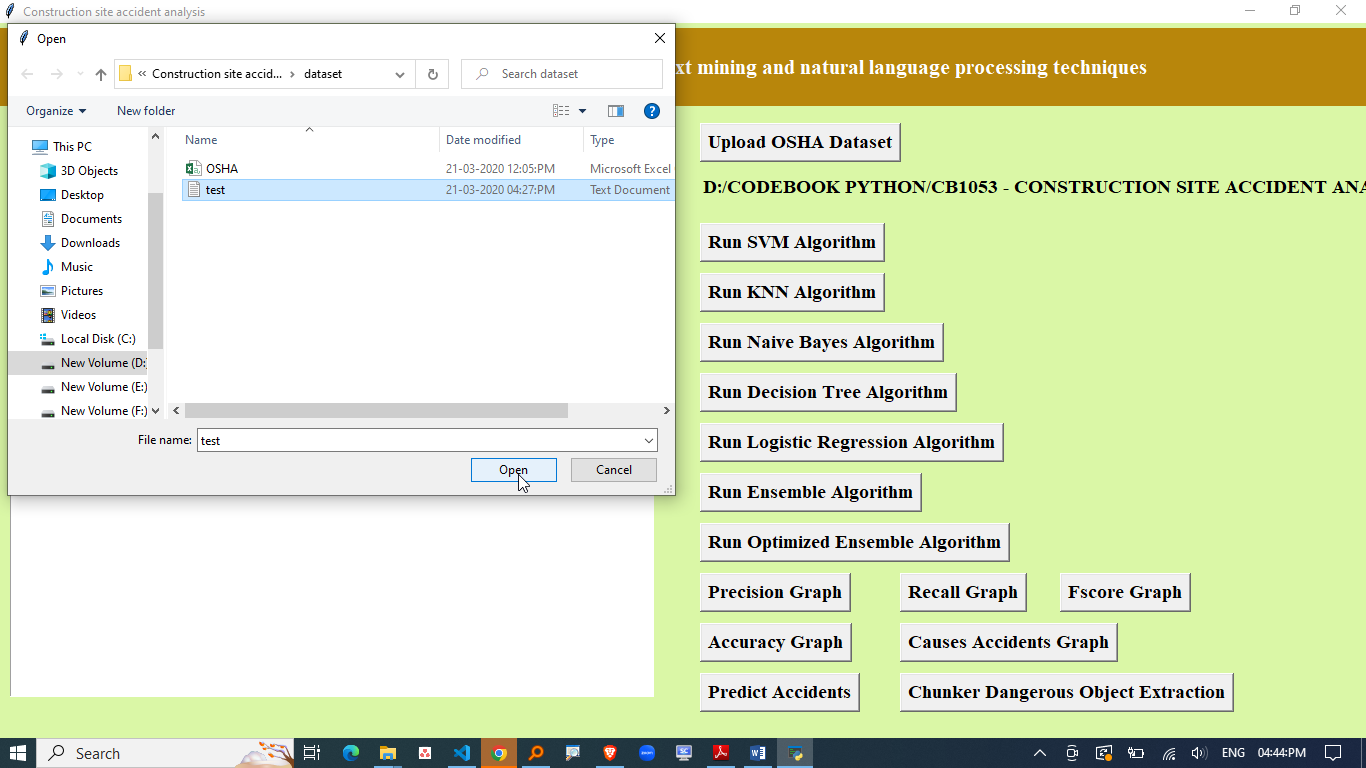Open Windows Start menu
The height and width of the screenshot is (768, 1366).
18,753
